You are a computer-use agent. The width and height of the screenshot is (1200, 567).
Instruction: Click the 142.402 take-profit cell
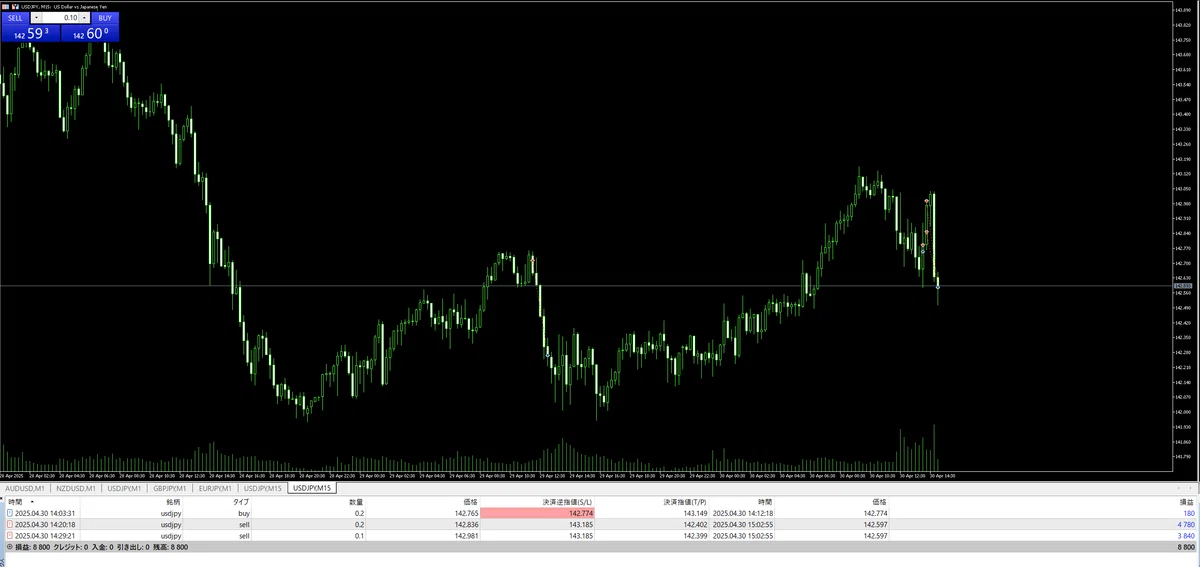(696, 524)
